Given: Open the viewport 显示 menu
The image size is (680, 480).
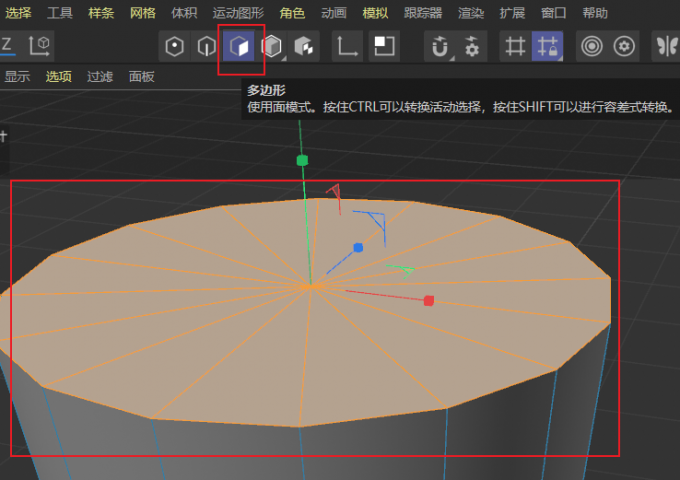Looking at the screenshot, I should tap(17, 77).
